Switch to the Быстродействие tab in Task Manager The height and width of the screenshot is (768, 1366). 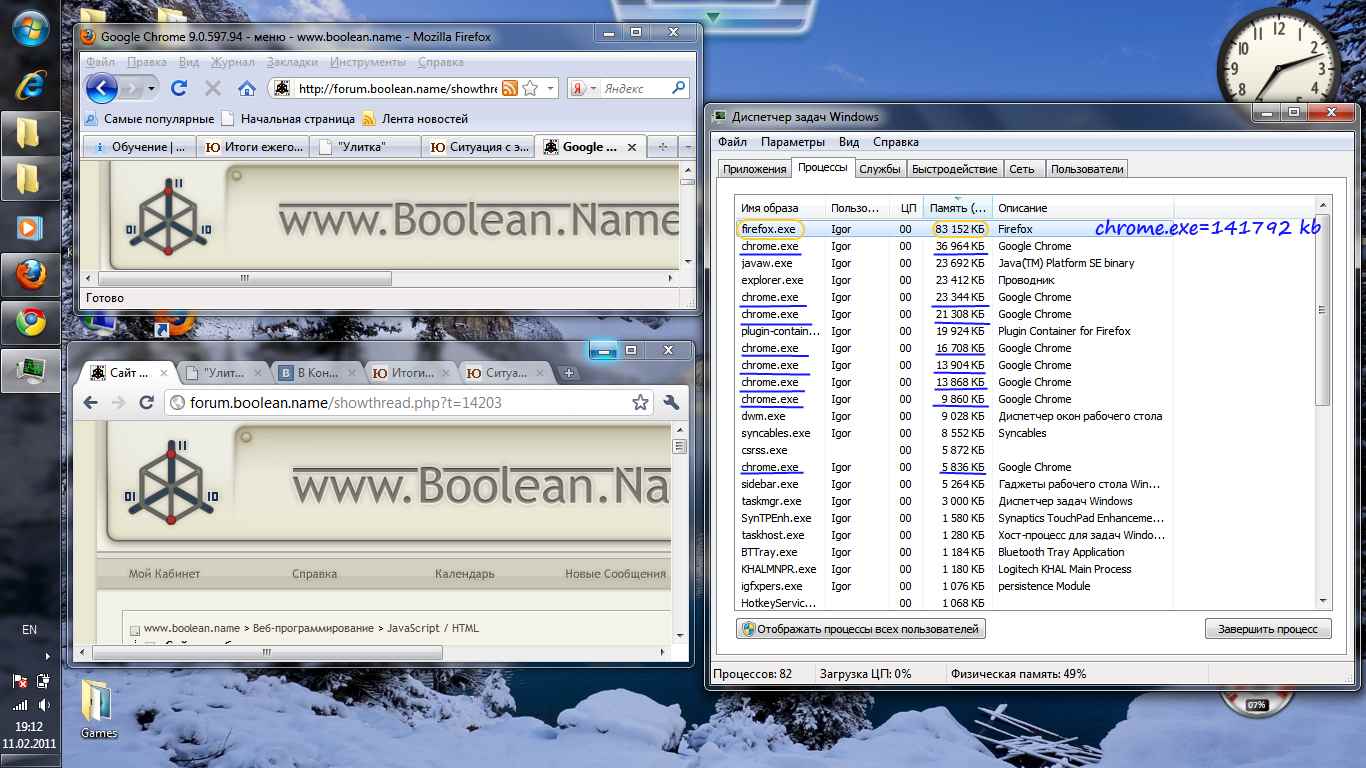click(954, 169)
